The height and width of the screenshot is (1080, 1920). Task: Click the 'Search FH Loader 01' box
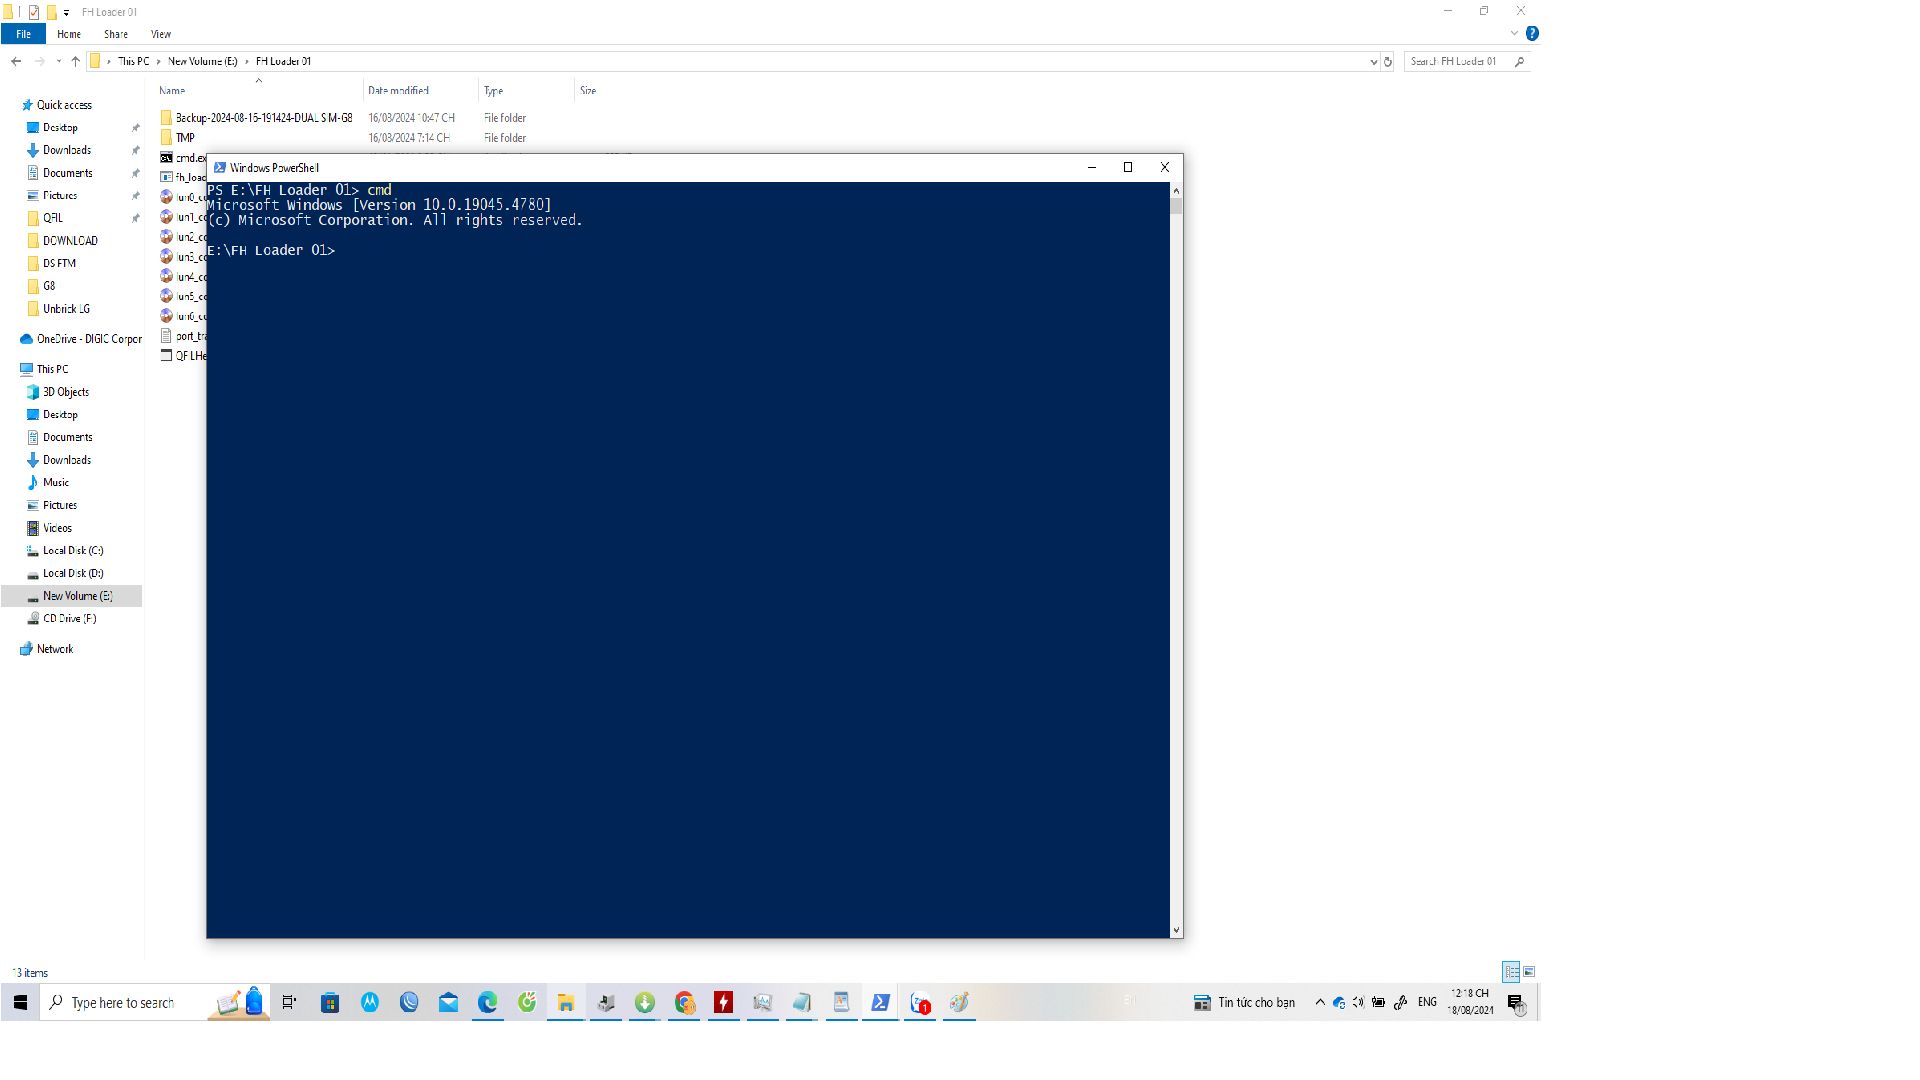point(1456,62)
